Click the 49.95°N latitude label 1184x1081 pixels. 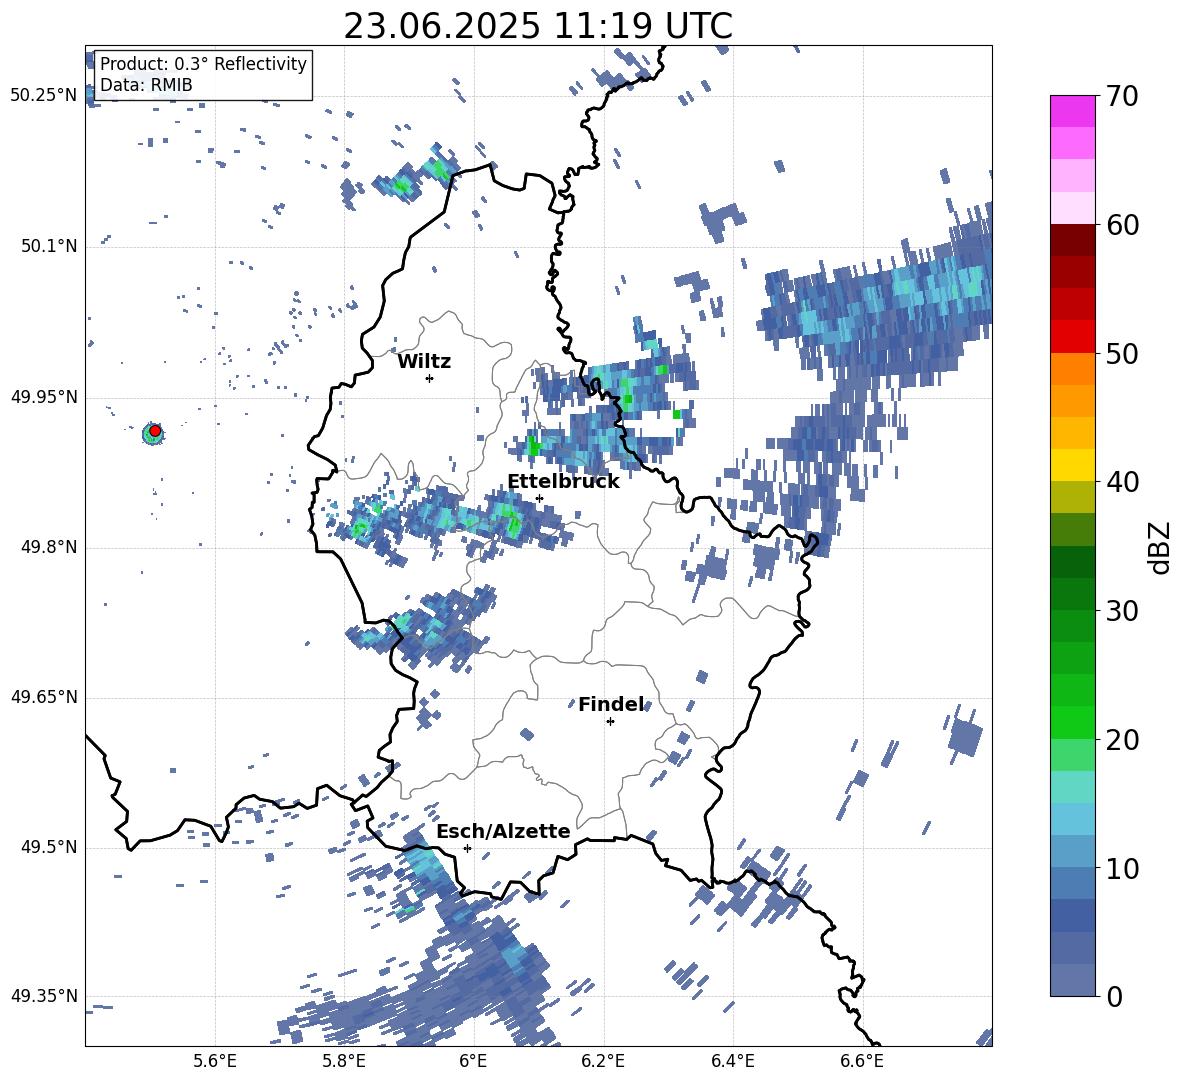pyautogui.click(x=44, y=396)
